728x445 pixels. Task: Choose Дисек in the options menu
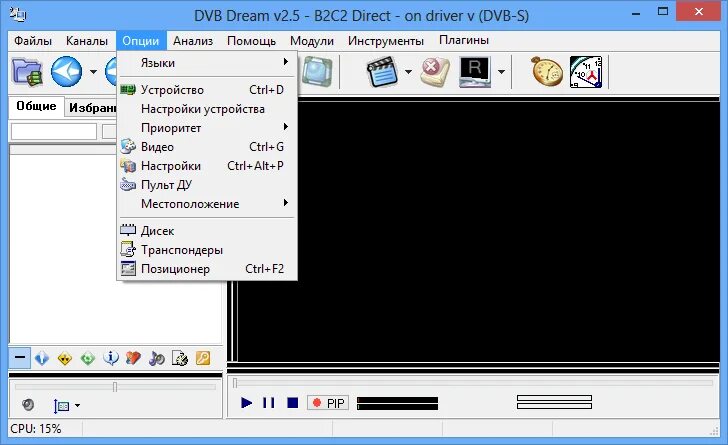207,231
